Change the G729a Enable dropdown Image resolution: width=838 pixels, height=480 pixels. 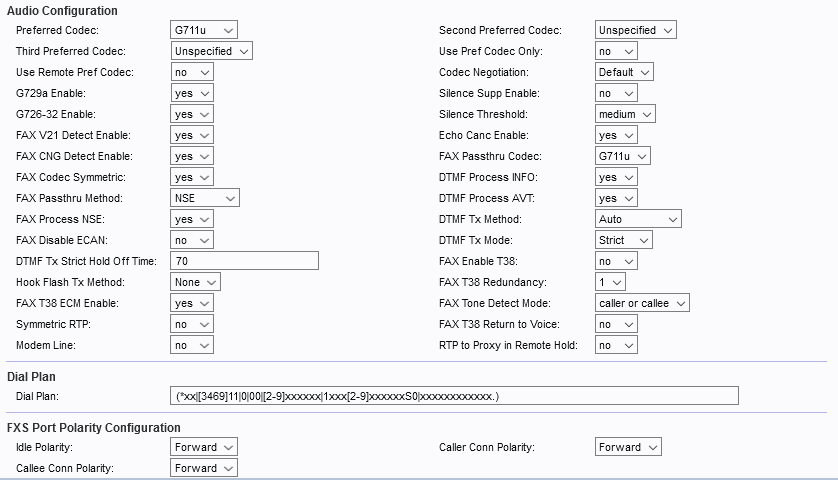192,93
